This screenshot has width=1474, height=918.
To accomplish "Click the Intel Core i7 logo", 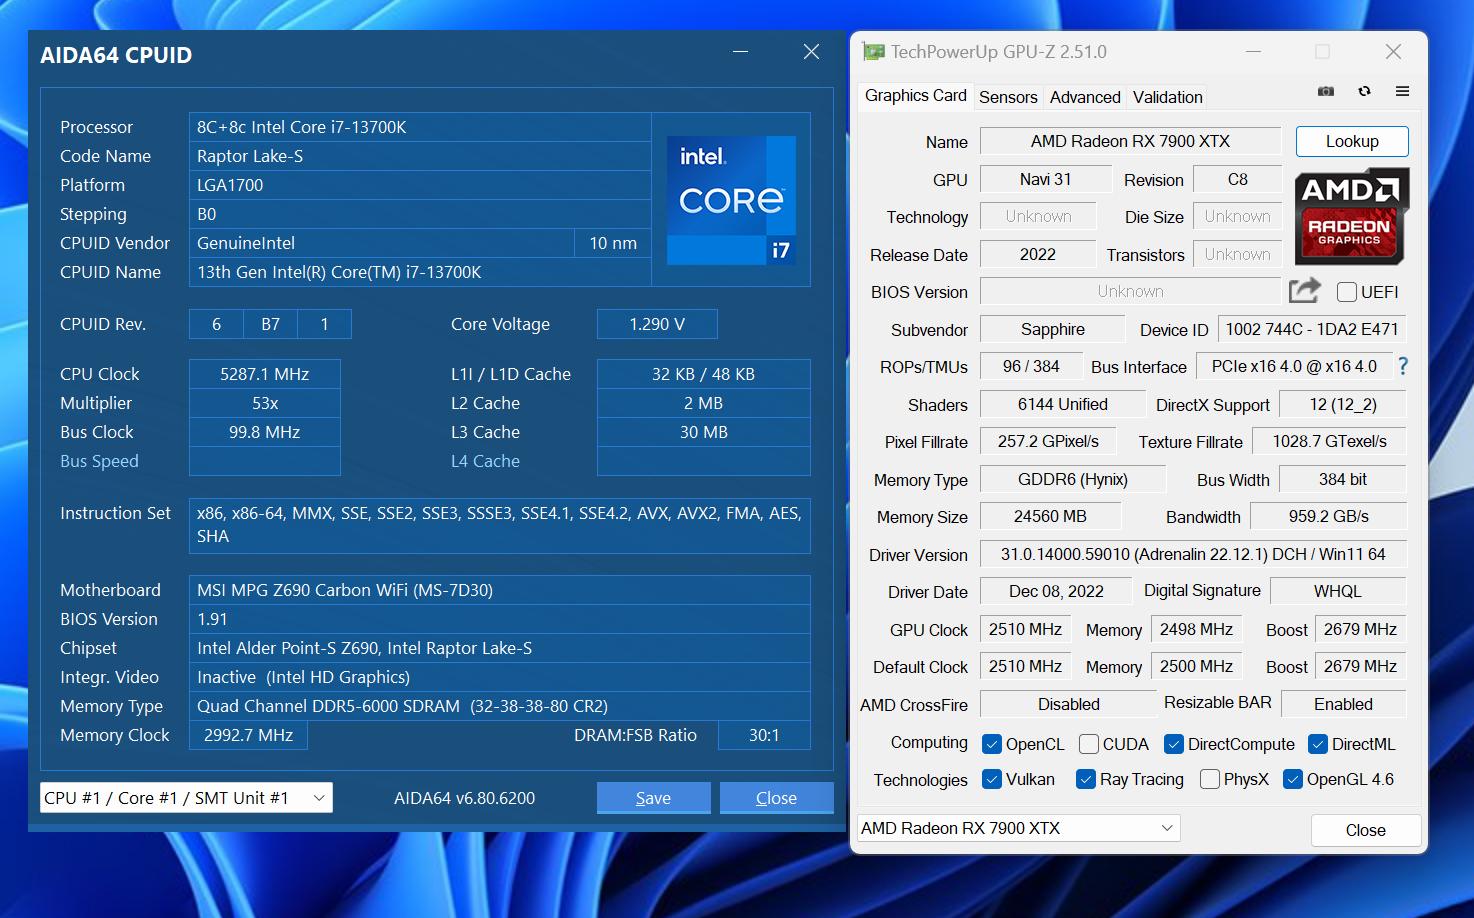I will click(731, 200).
